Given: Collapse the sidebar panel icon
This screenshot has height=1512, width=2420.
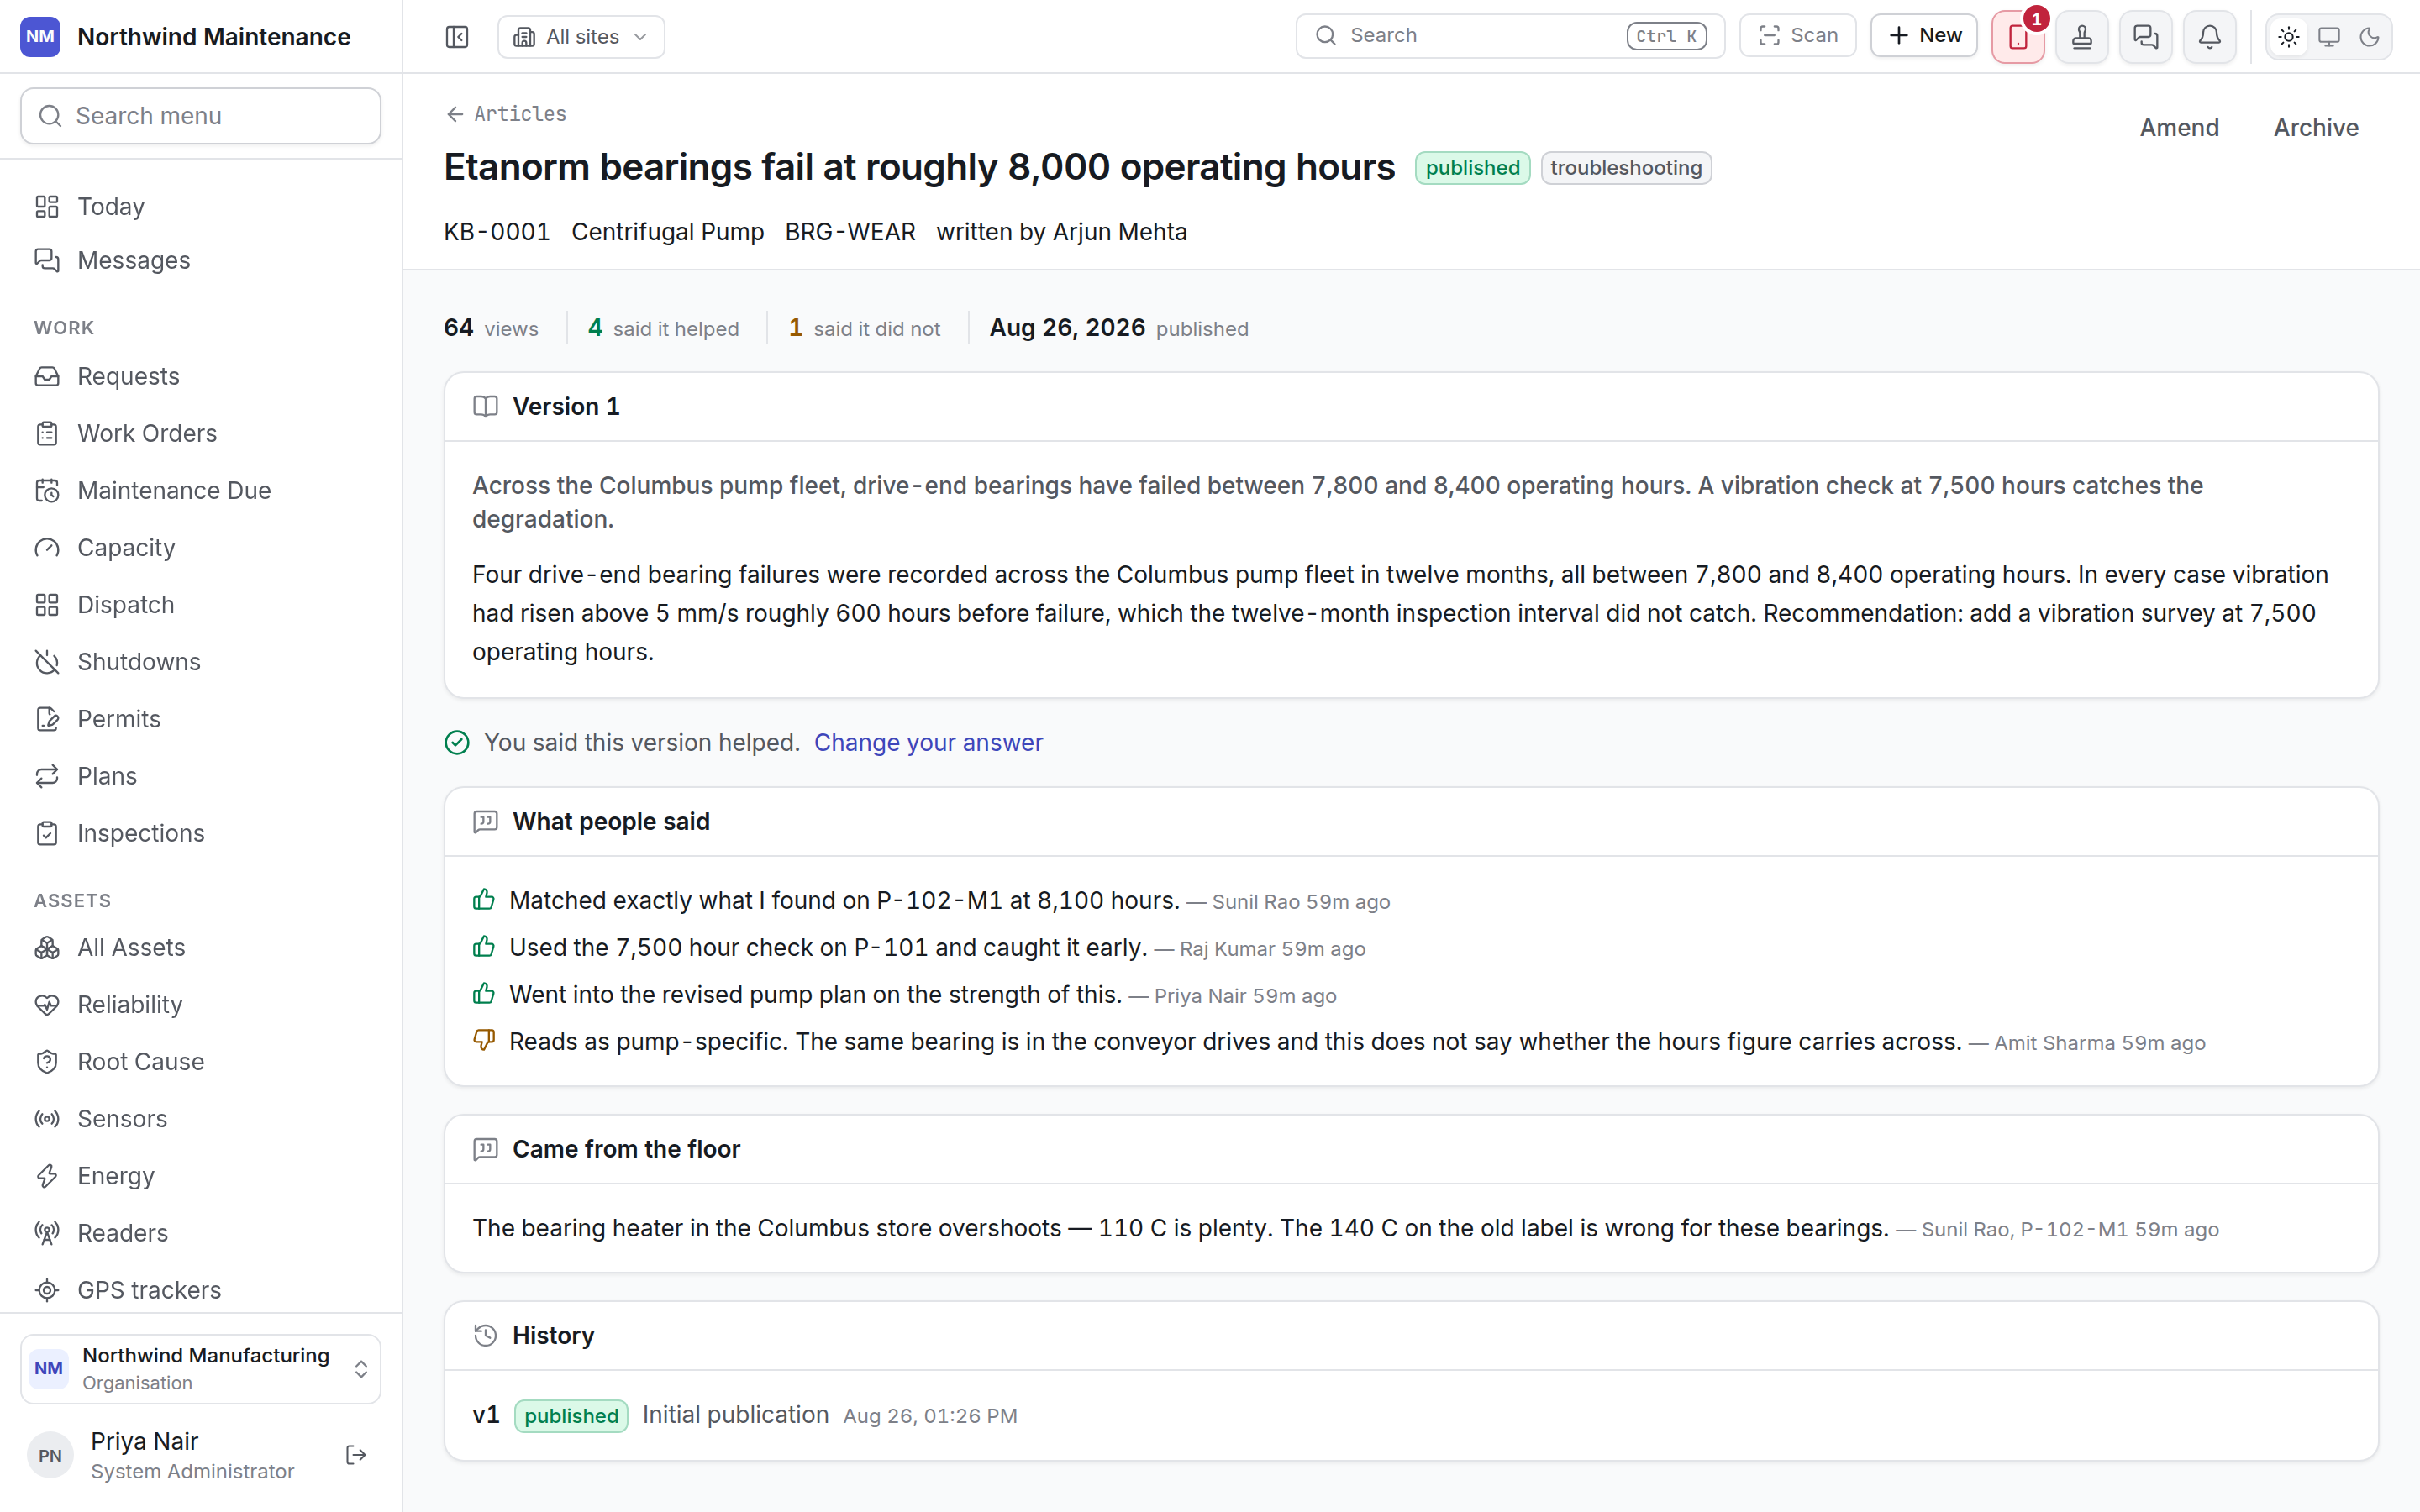Looking at the screenshot, I should (457, 37).
